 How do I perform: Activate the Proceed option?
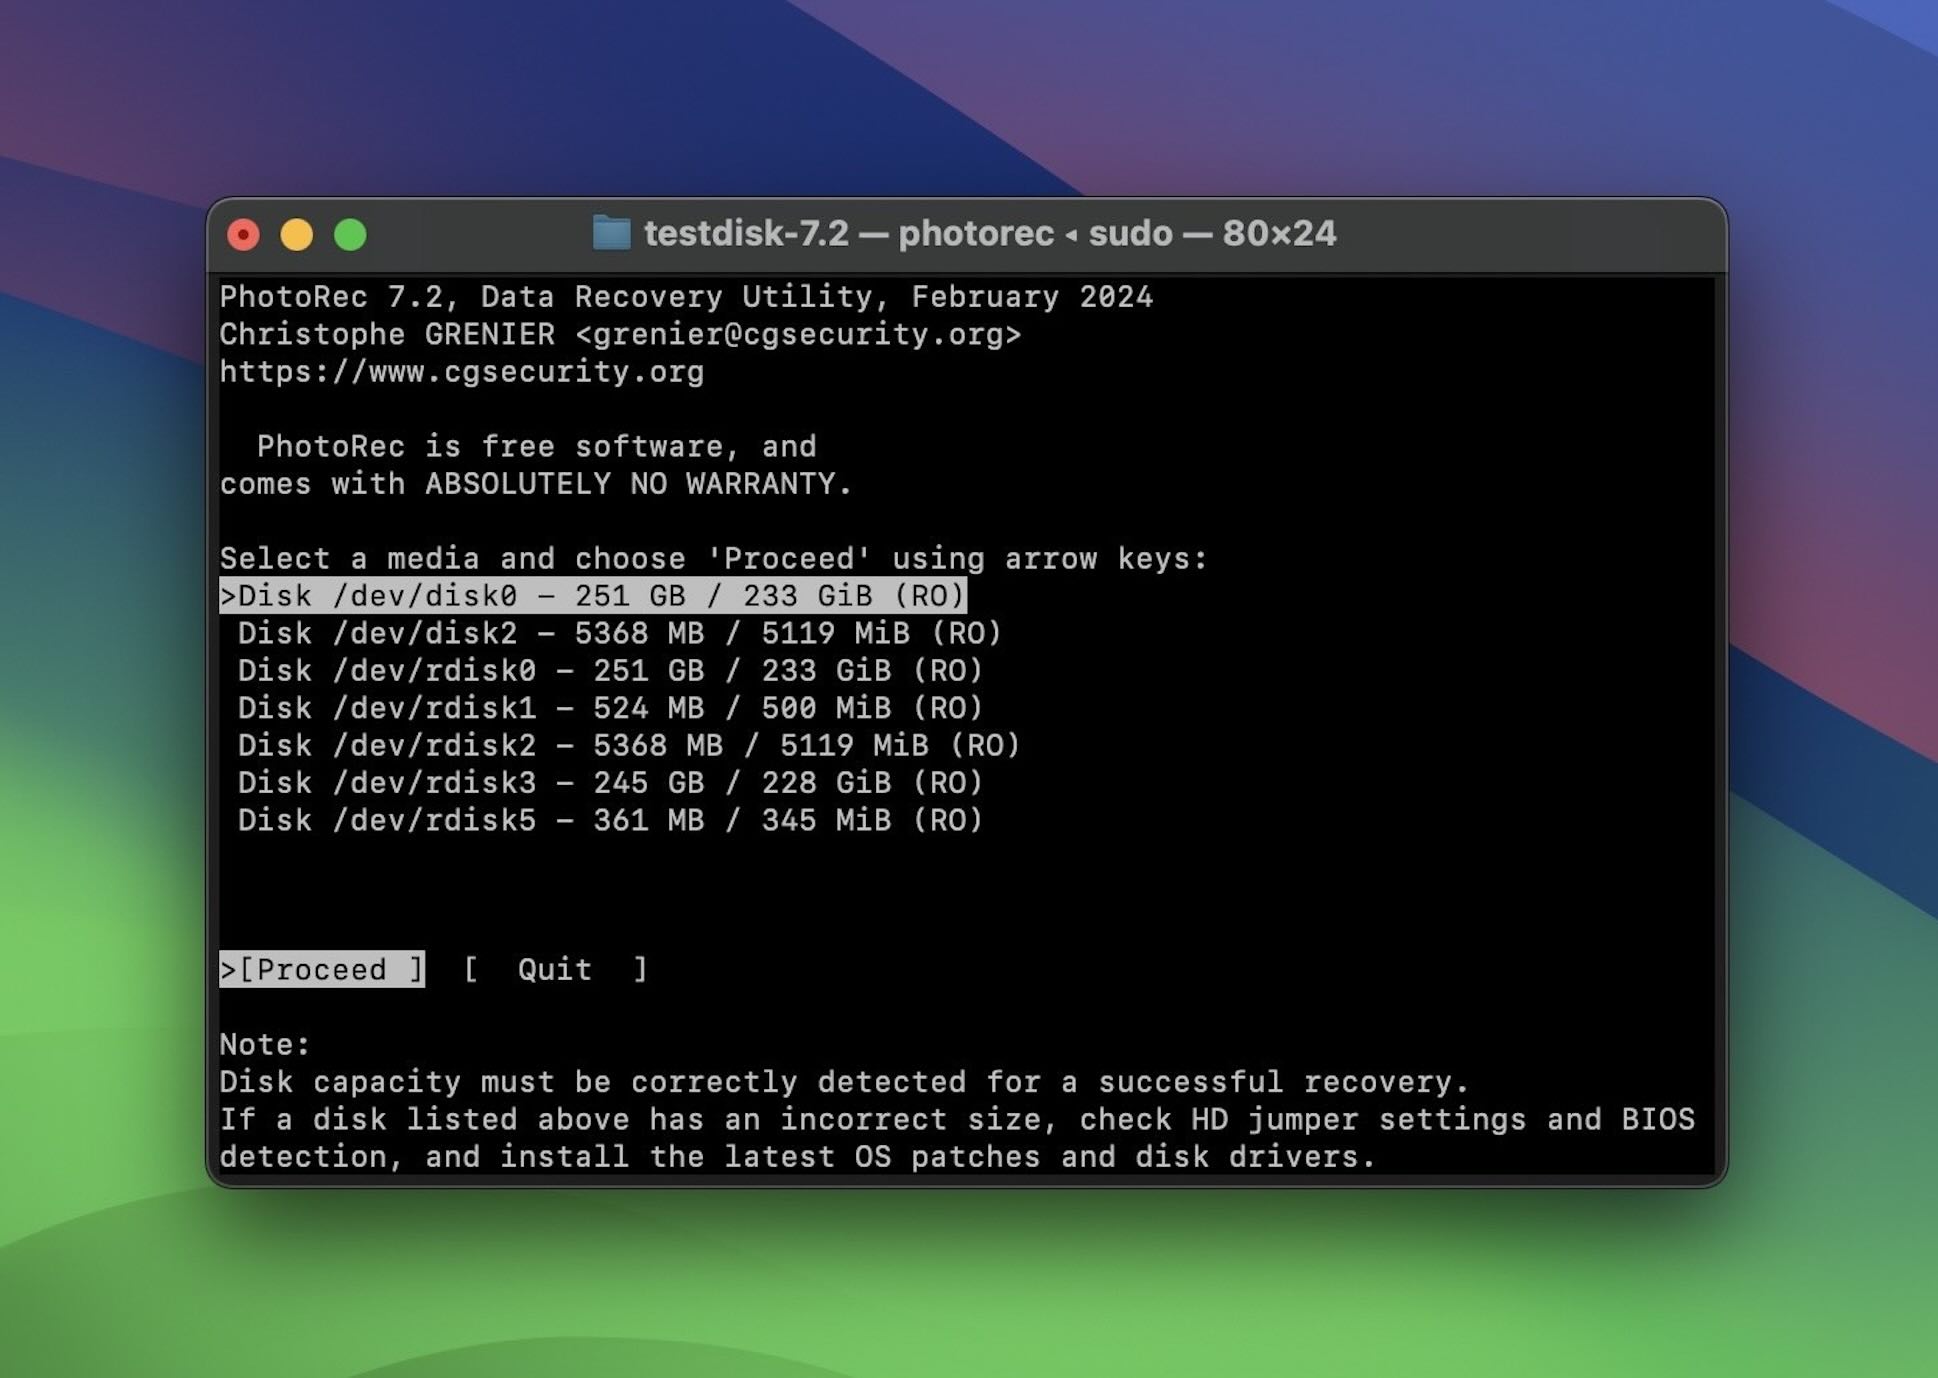[x=322, y=969]
